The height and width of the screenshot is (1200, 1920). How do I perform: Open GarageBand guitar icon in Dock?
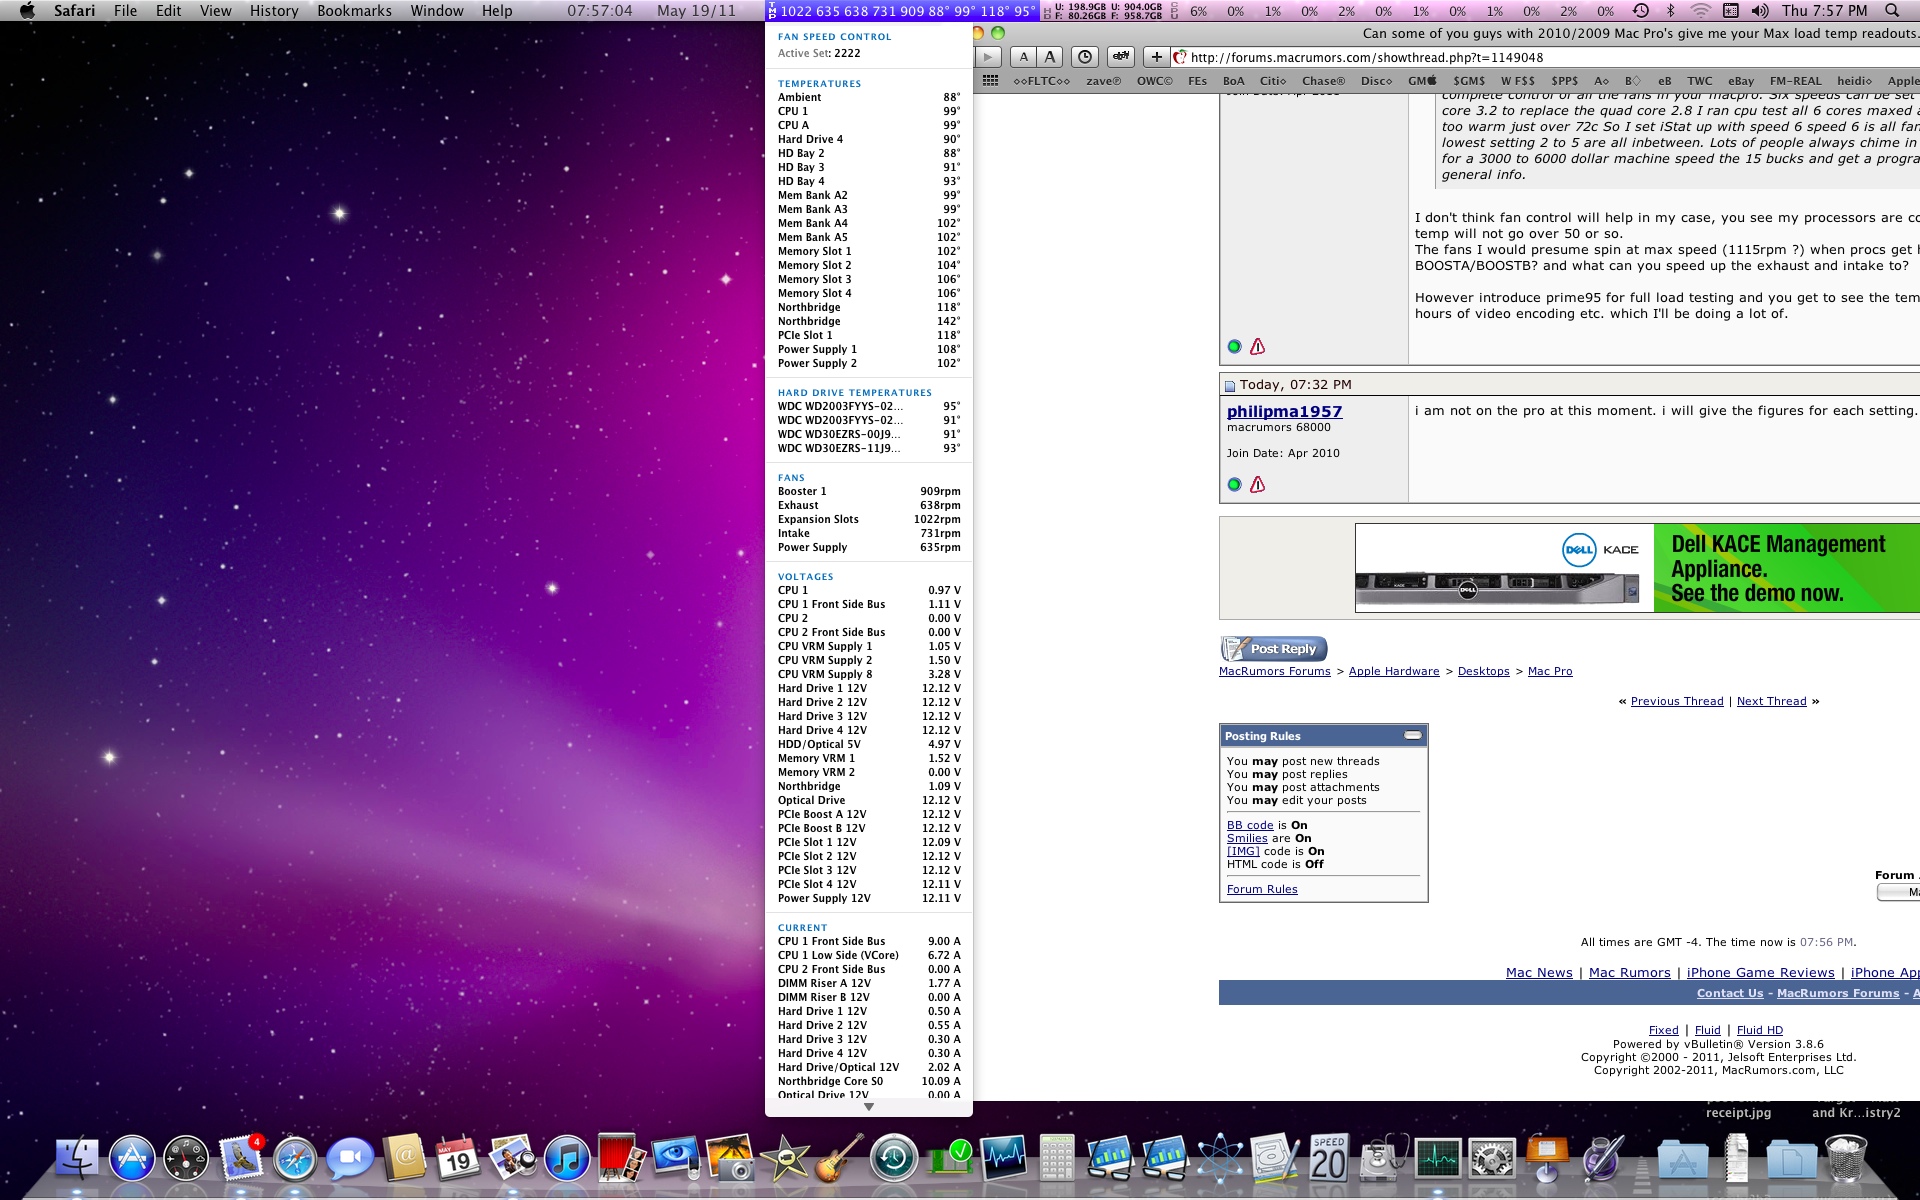839,1160
